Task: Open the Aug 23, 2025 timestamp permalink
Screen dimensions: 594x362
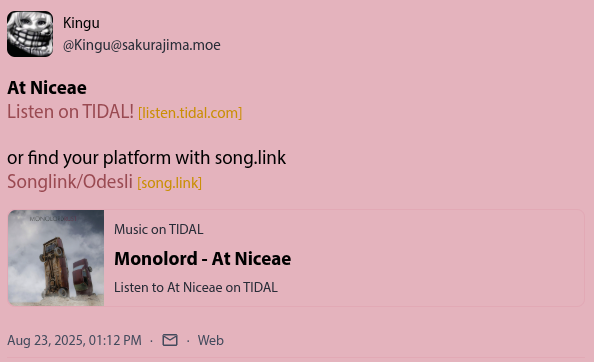Action: (x=74, y=340)
